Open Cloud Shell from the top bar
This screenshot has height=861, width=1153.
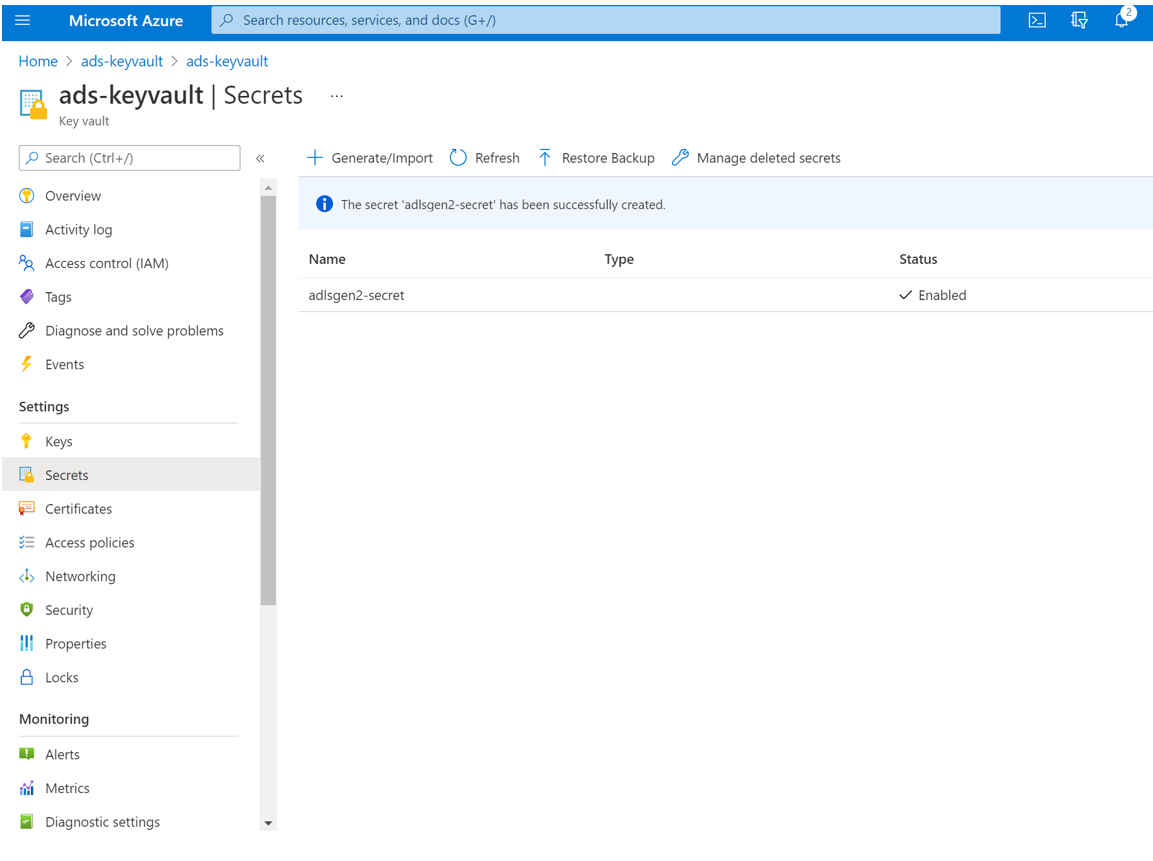point(1037,20)
